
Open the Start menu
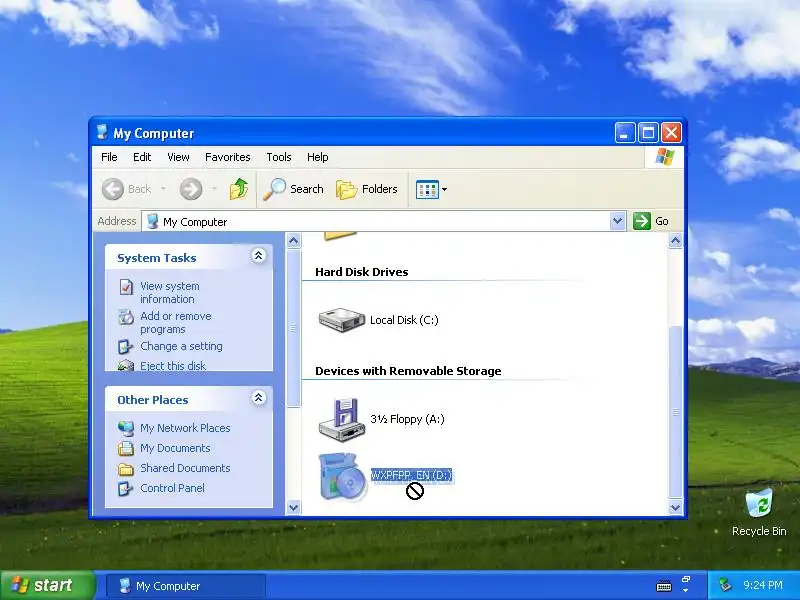[x=48, y=585]
